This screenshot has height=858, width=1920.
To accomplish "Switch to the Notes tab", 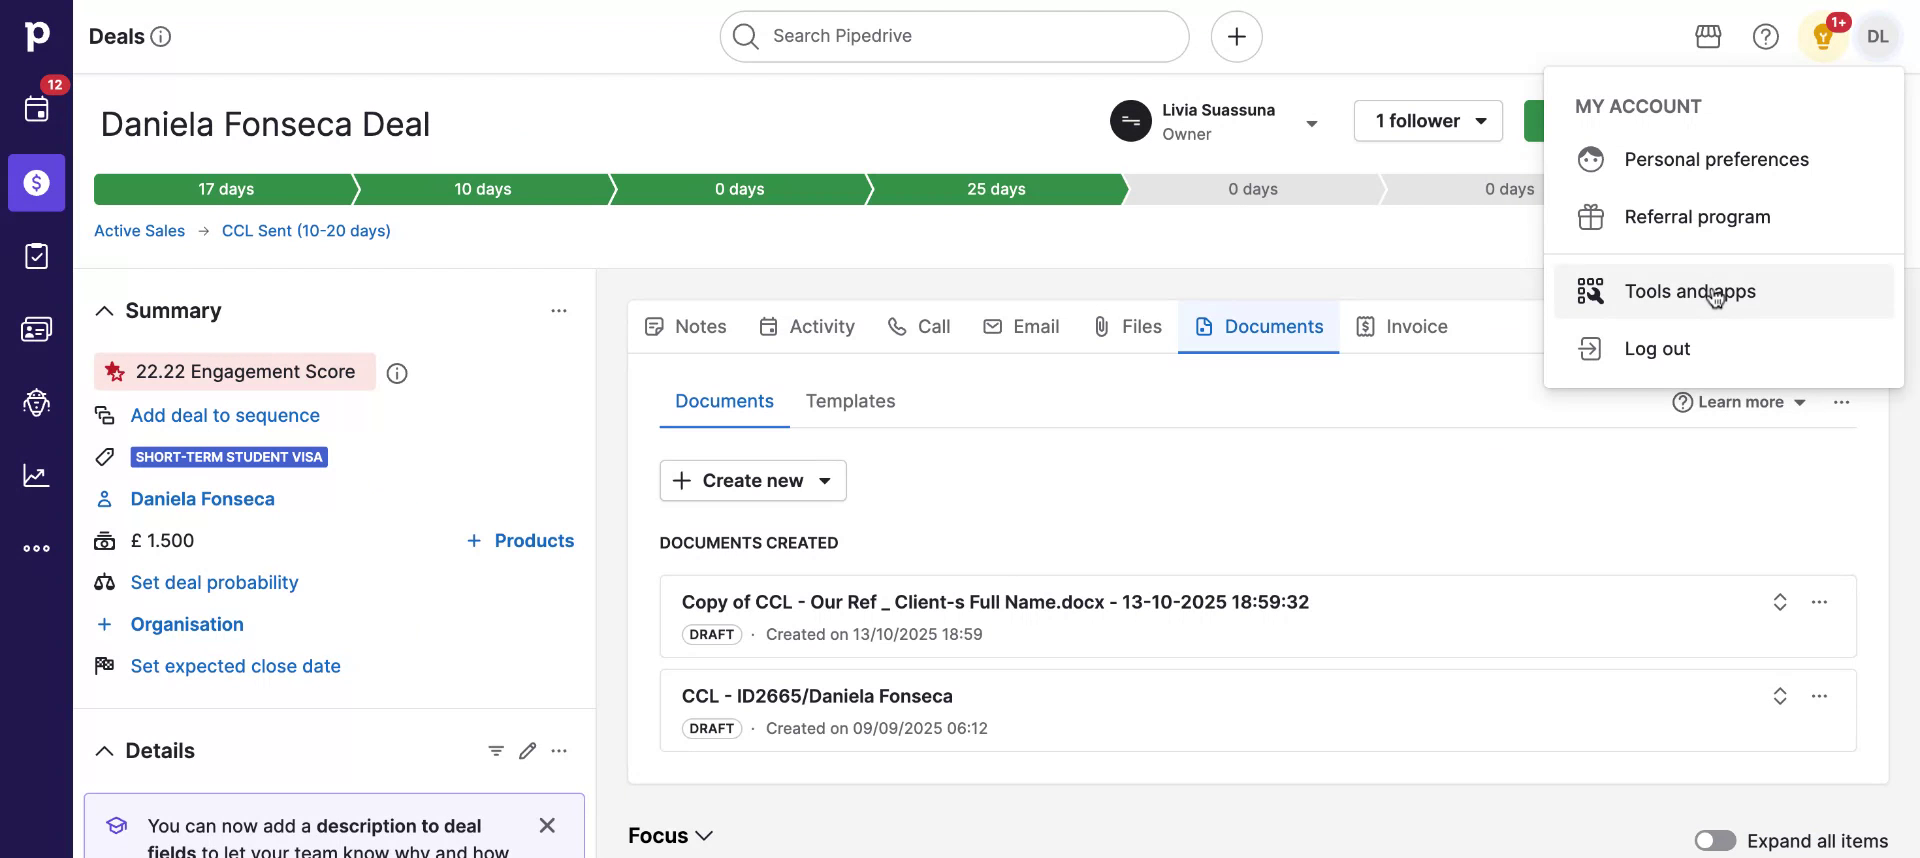I will [686, 327].
